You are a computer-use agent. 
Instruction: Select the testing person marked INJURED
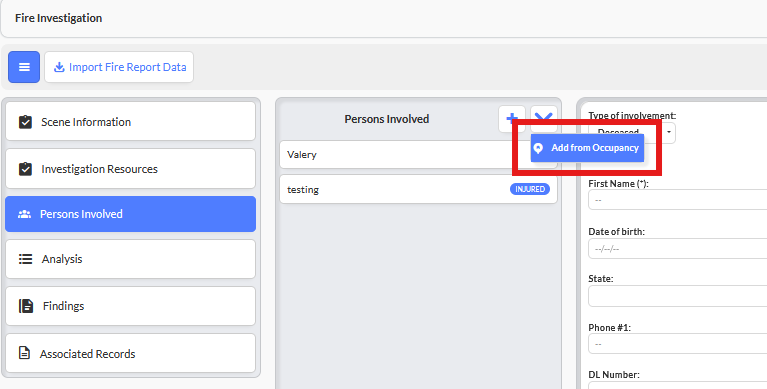click(x=418, y=189)
